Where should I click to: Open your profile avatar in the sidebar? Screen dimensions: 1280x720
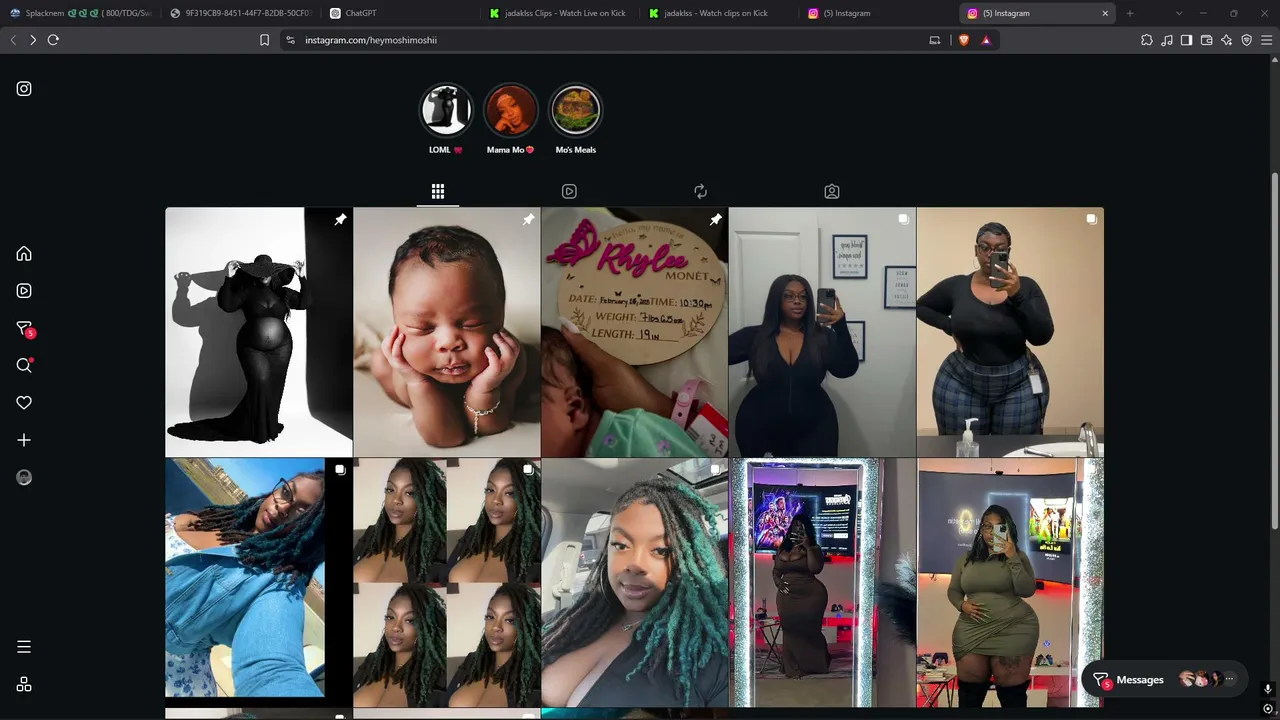point(24,478)
